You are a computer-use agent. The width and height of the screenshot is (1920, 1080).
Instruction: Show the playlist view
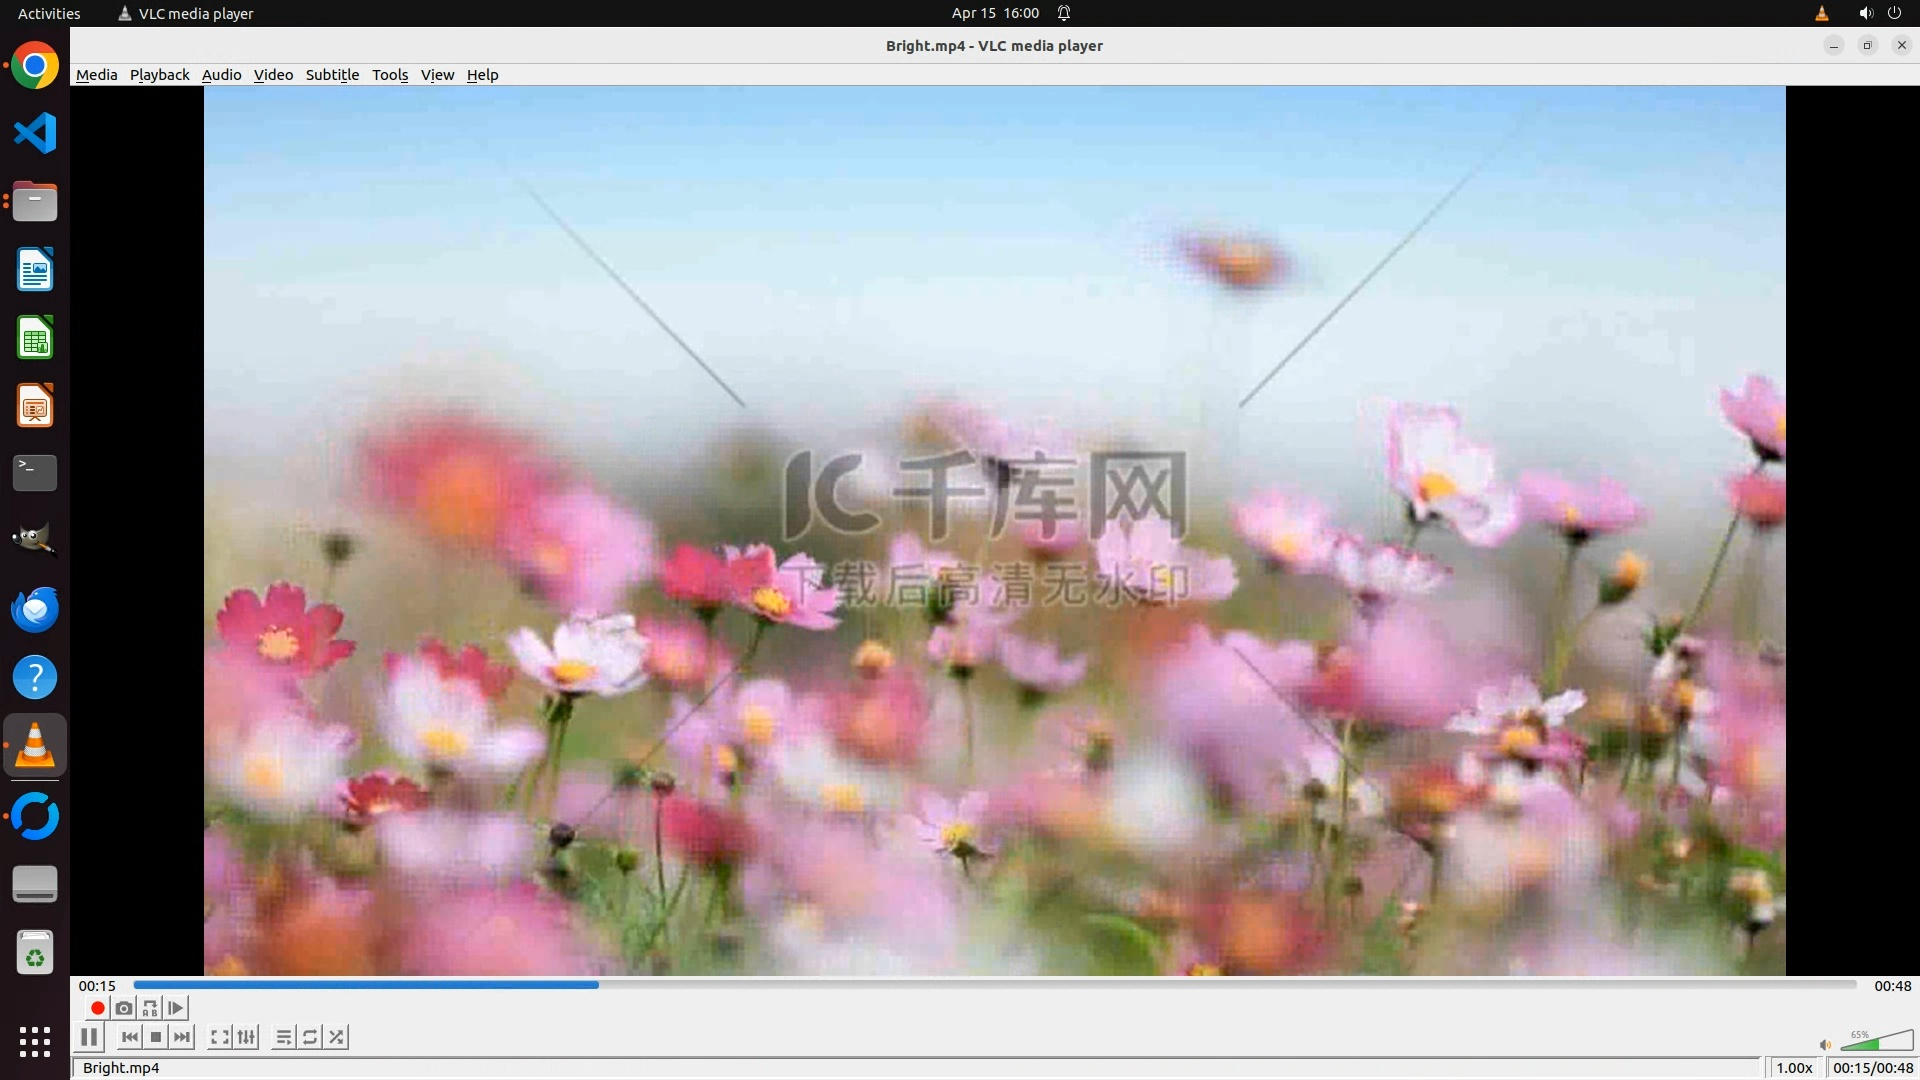(284, 1037)
